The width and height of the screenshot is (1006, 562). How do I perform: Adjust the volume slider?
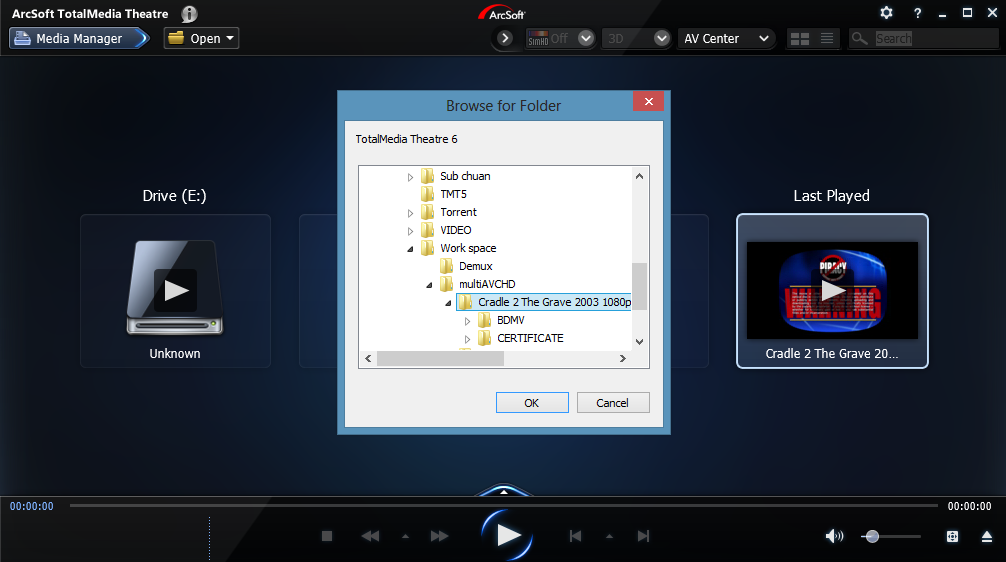(x=892, y=536)
